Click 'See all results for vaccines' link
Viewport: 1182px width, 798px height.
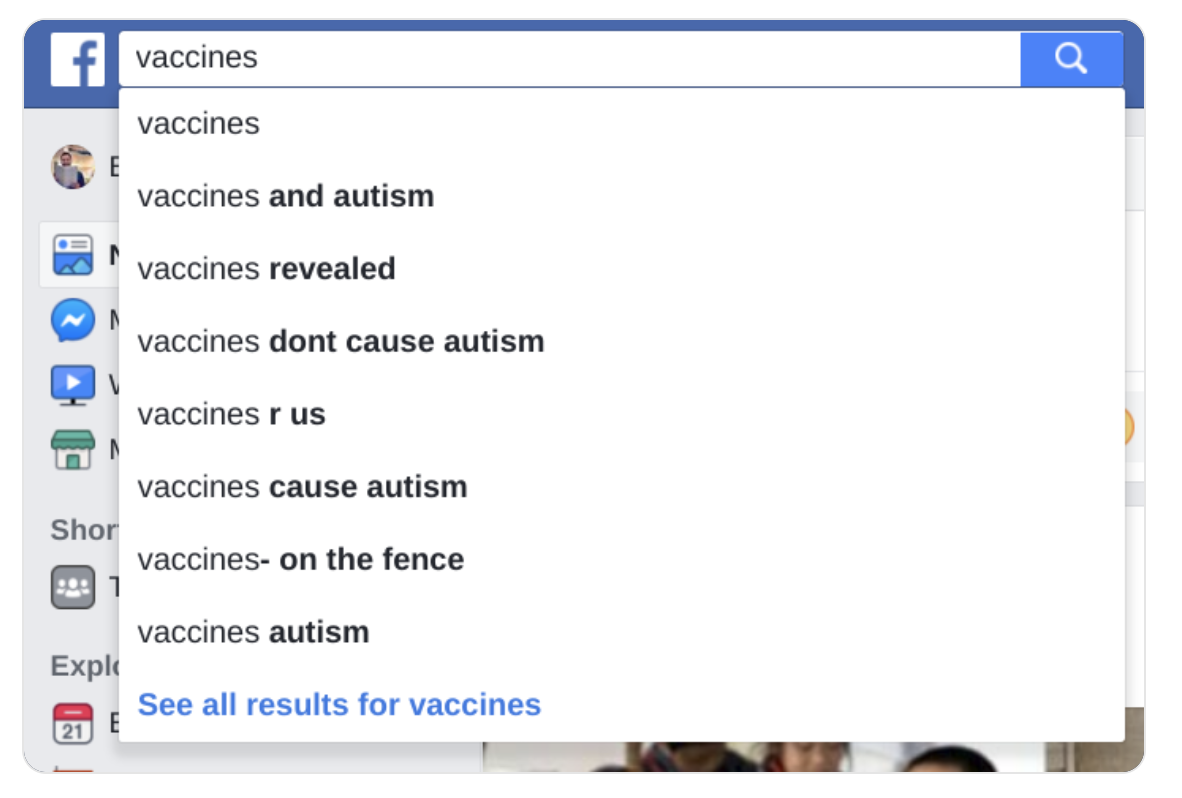pyautogui.click(x=339, y=704)
